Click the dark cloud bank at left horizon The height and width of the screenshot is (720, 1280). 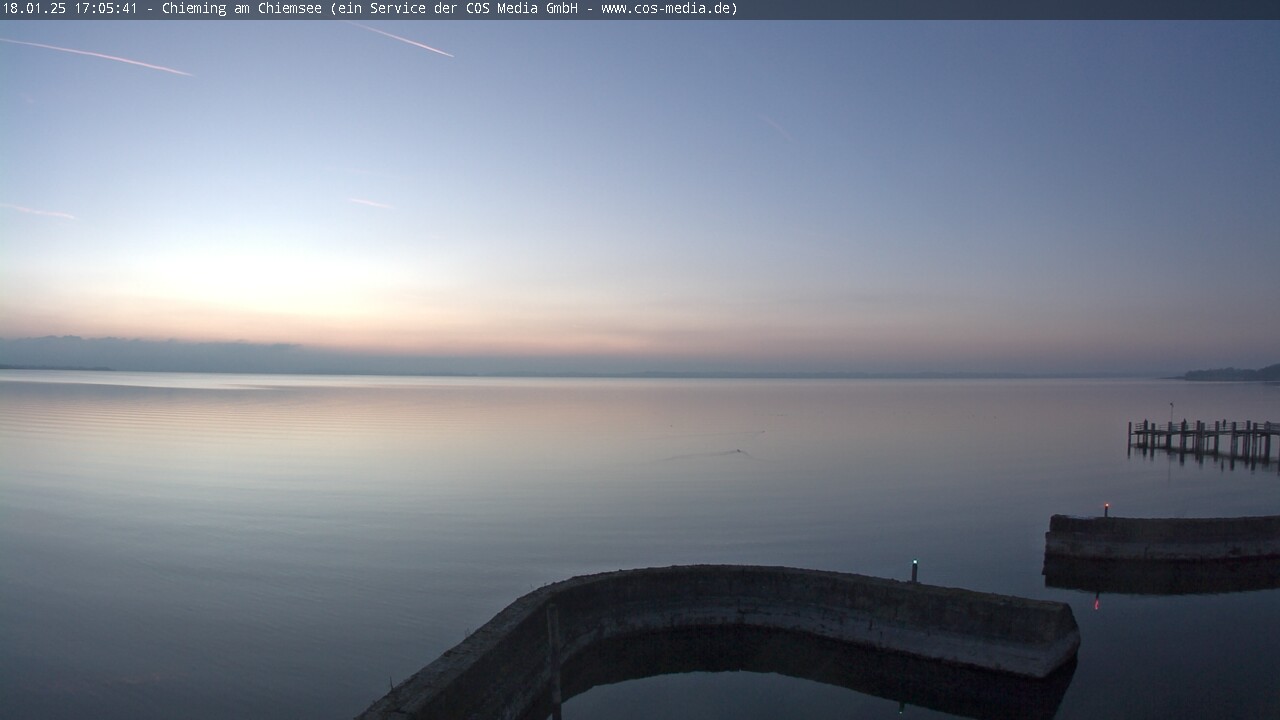pos(150,355)
